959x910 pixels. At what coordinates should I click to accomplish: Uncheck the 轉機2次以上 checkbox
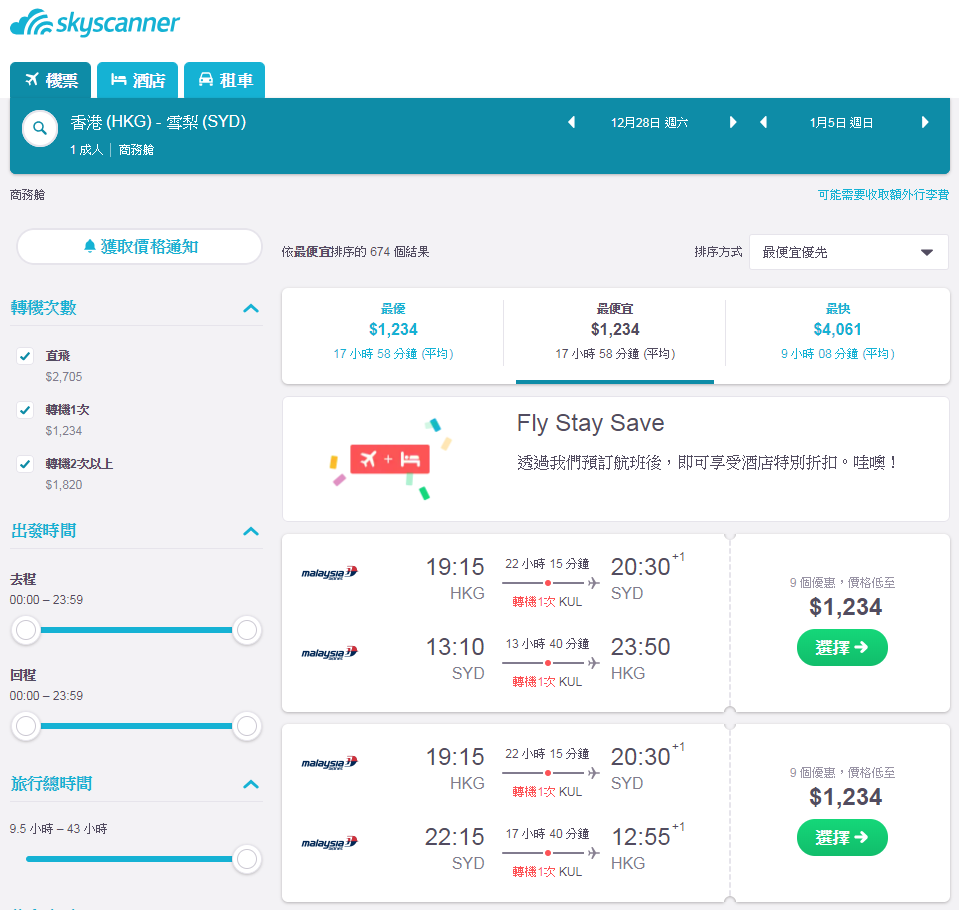coord(25,464)
